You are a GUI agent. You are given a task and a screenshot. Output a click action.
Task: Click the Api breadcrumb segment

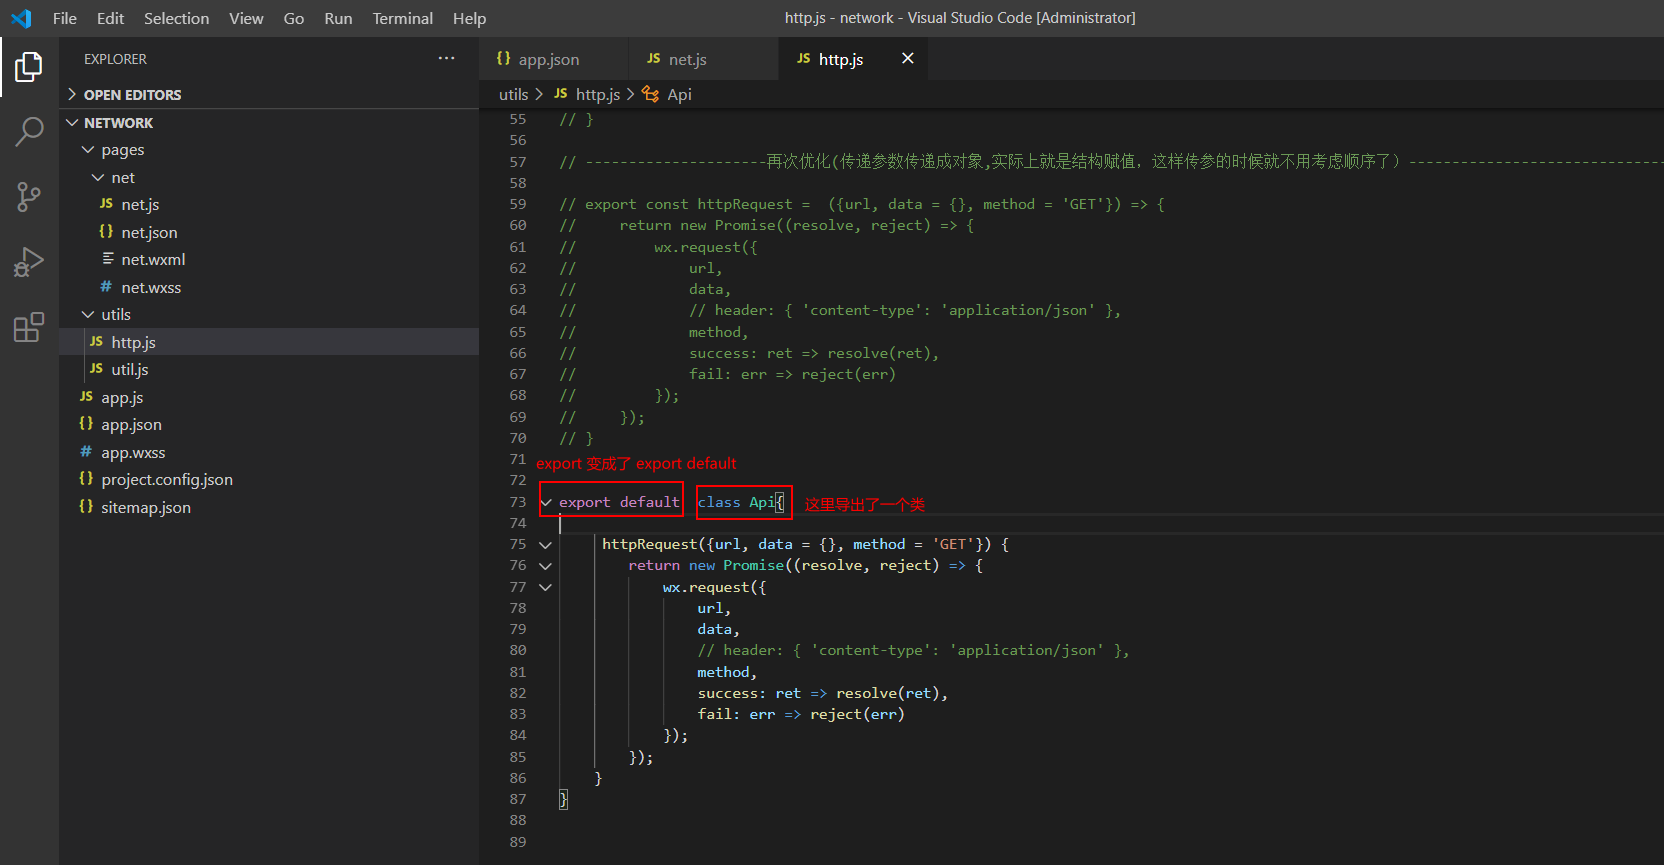[x=680, y=94]
